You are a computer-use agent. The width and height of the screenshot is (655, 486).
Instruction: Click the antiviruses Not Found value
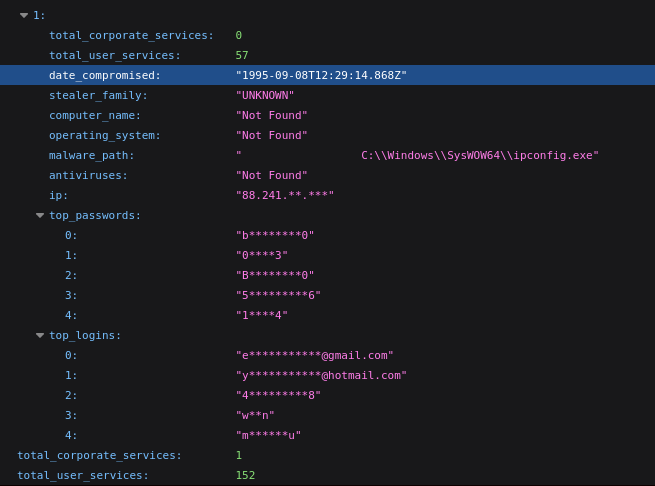click(272, 176)
